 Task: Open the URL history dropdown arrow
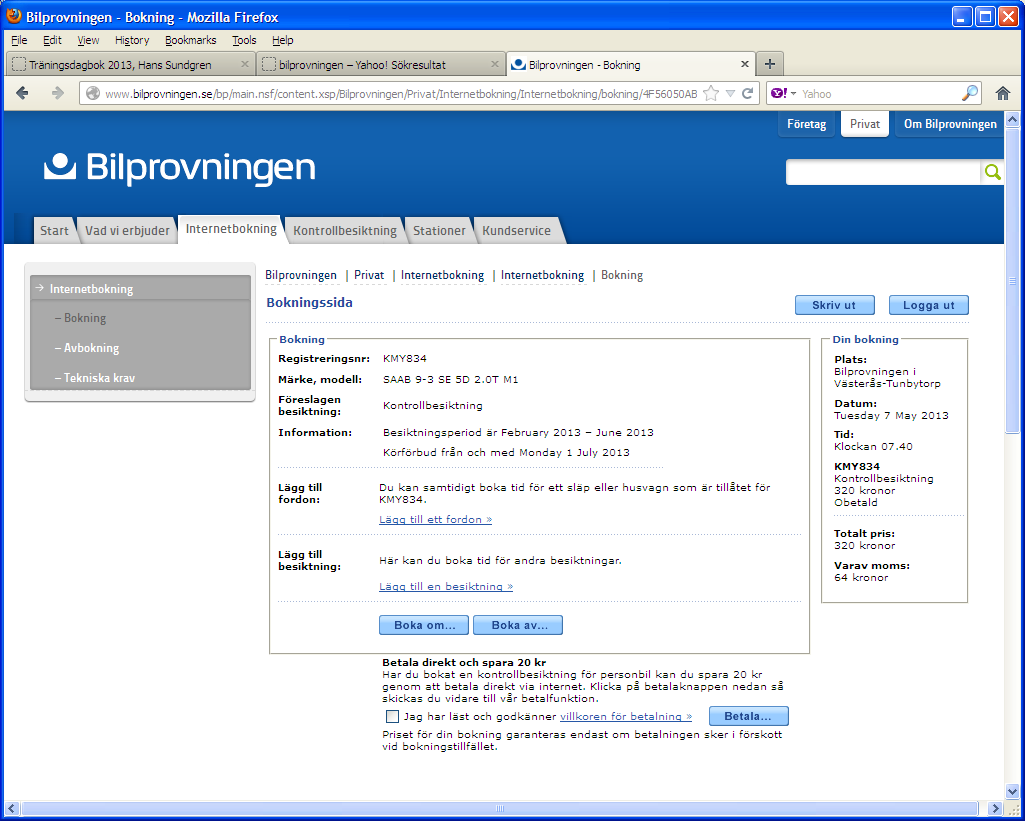pyautogui.click(x=730, y=93)
